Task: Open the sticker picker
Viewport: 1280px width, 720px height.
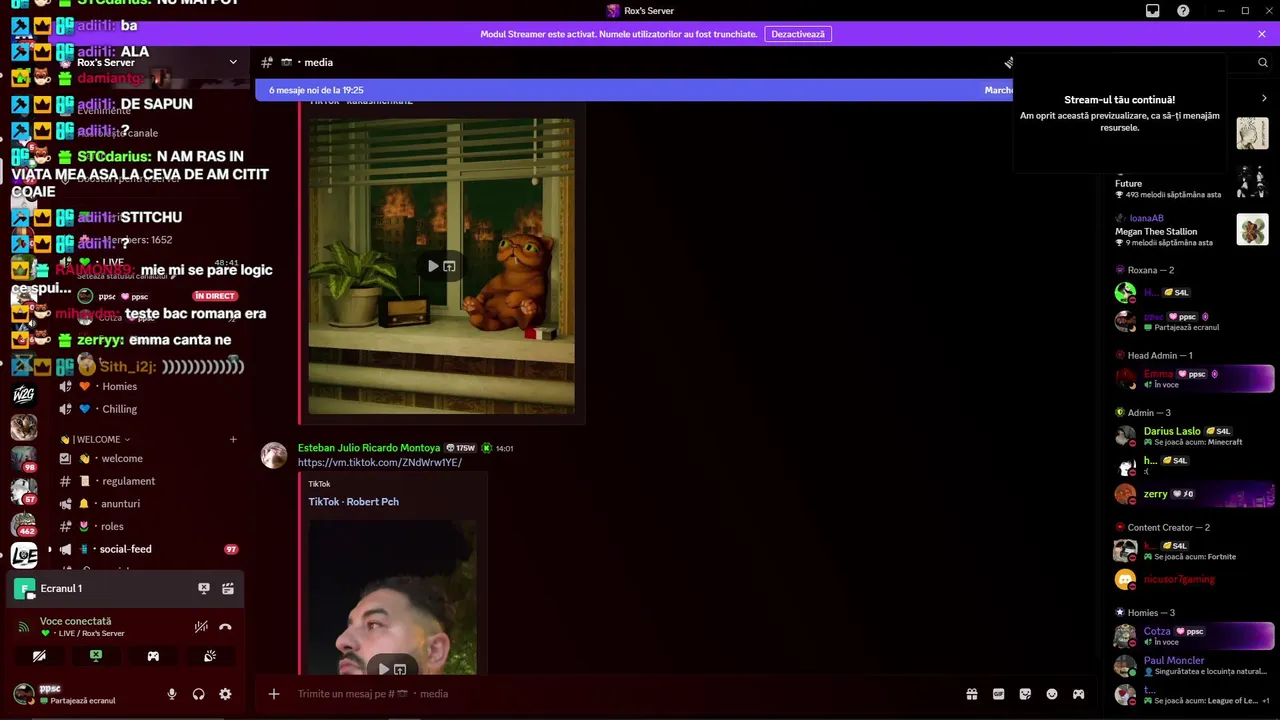Action: (x=1025, y=694)
